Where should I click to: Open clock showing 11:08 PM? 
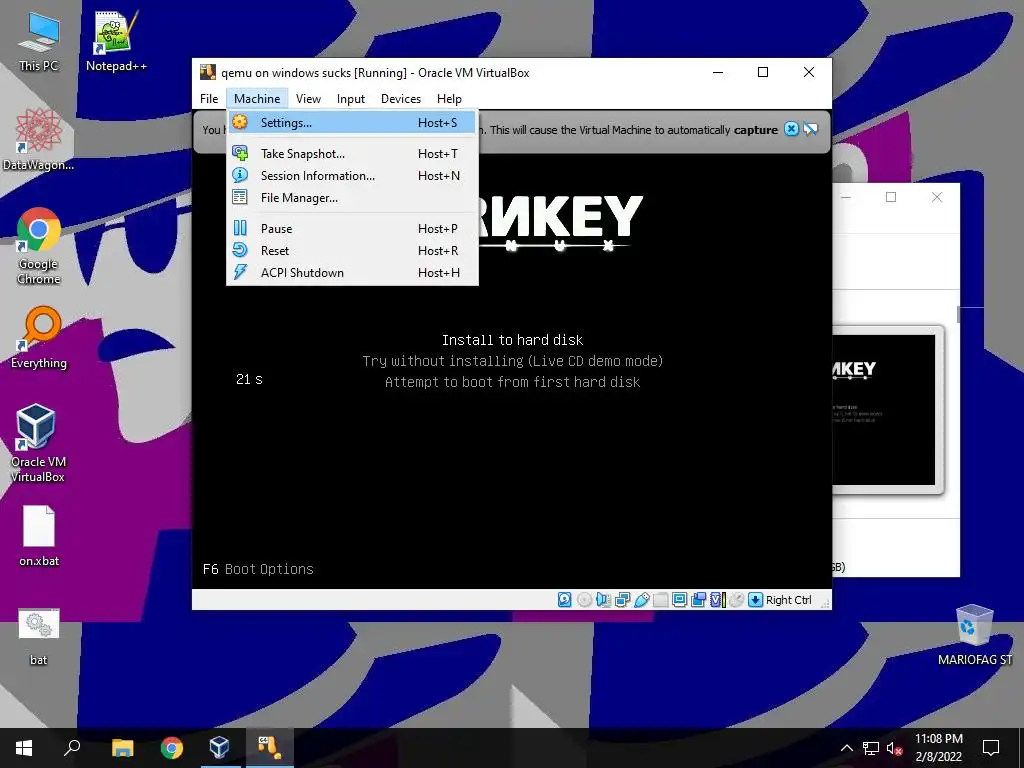938,748
